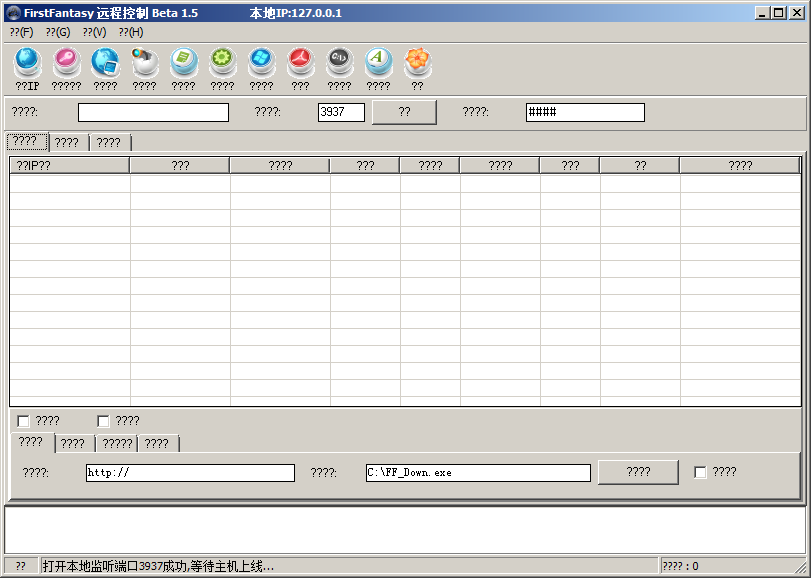Click the Windows logo toolbar icon
Image resolution: width=811 pixels, height=578 pixels.
261,62
